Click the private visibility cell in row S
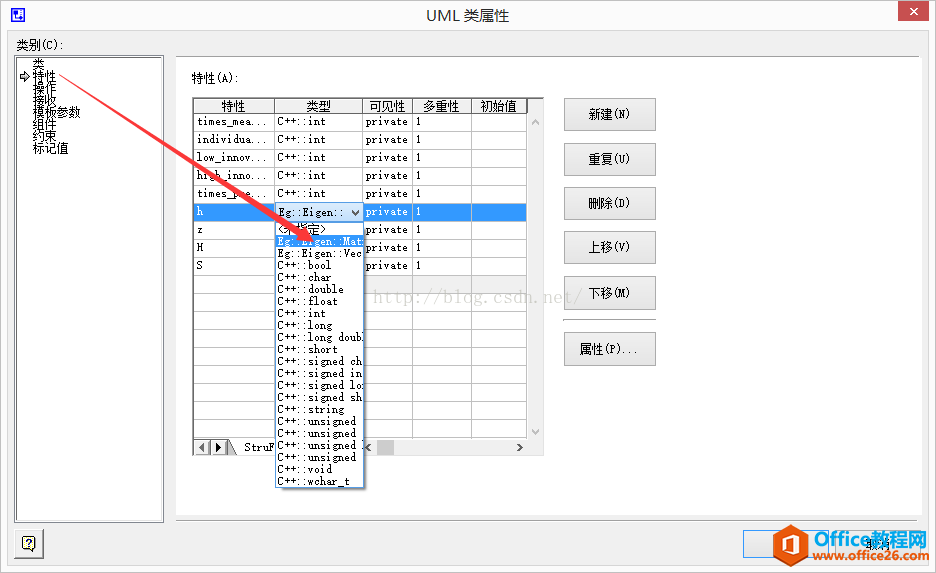The width and height of the screenshot is (936, 573). point(387,266)
